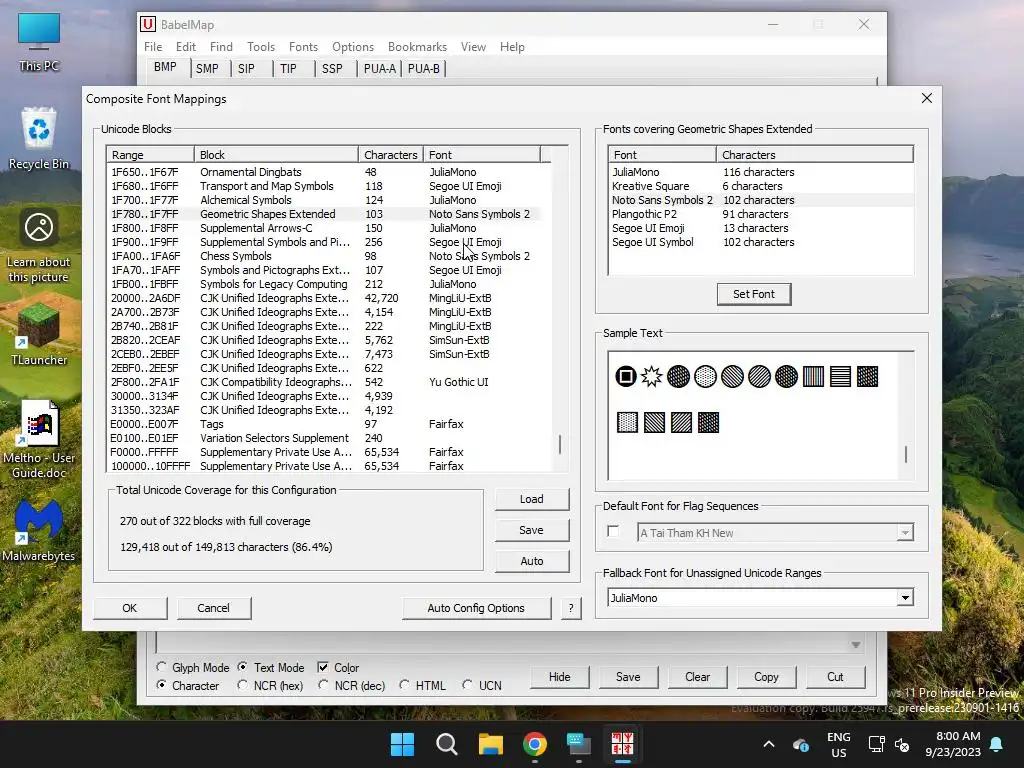Open the notification bell in the tray
Viewport: 1024px width, 768px height.
[997, 744]
